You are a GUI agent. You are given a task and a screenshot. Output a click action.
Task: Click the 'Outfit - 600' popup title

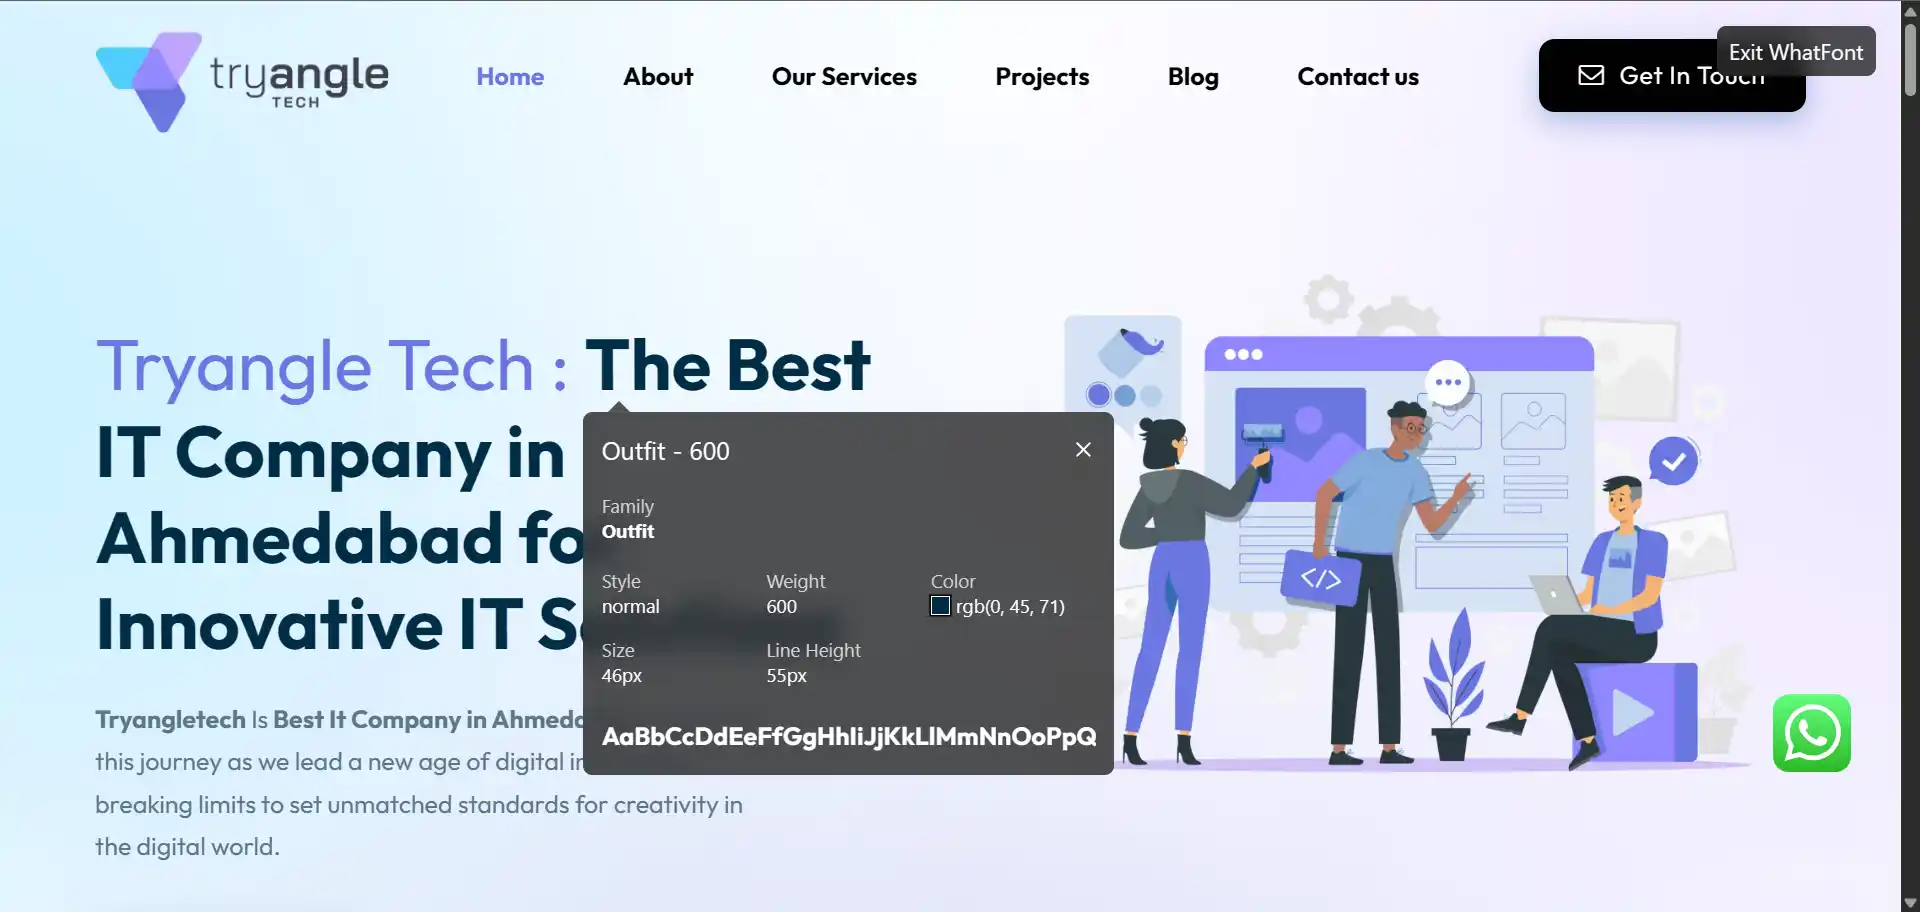point(665,451)
